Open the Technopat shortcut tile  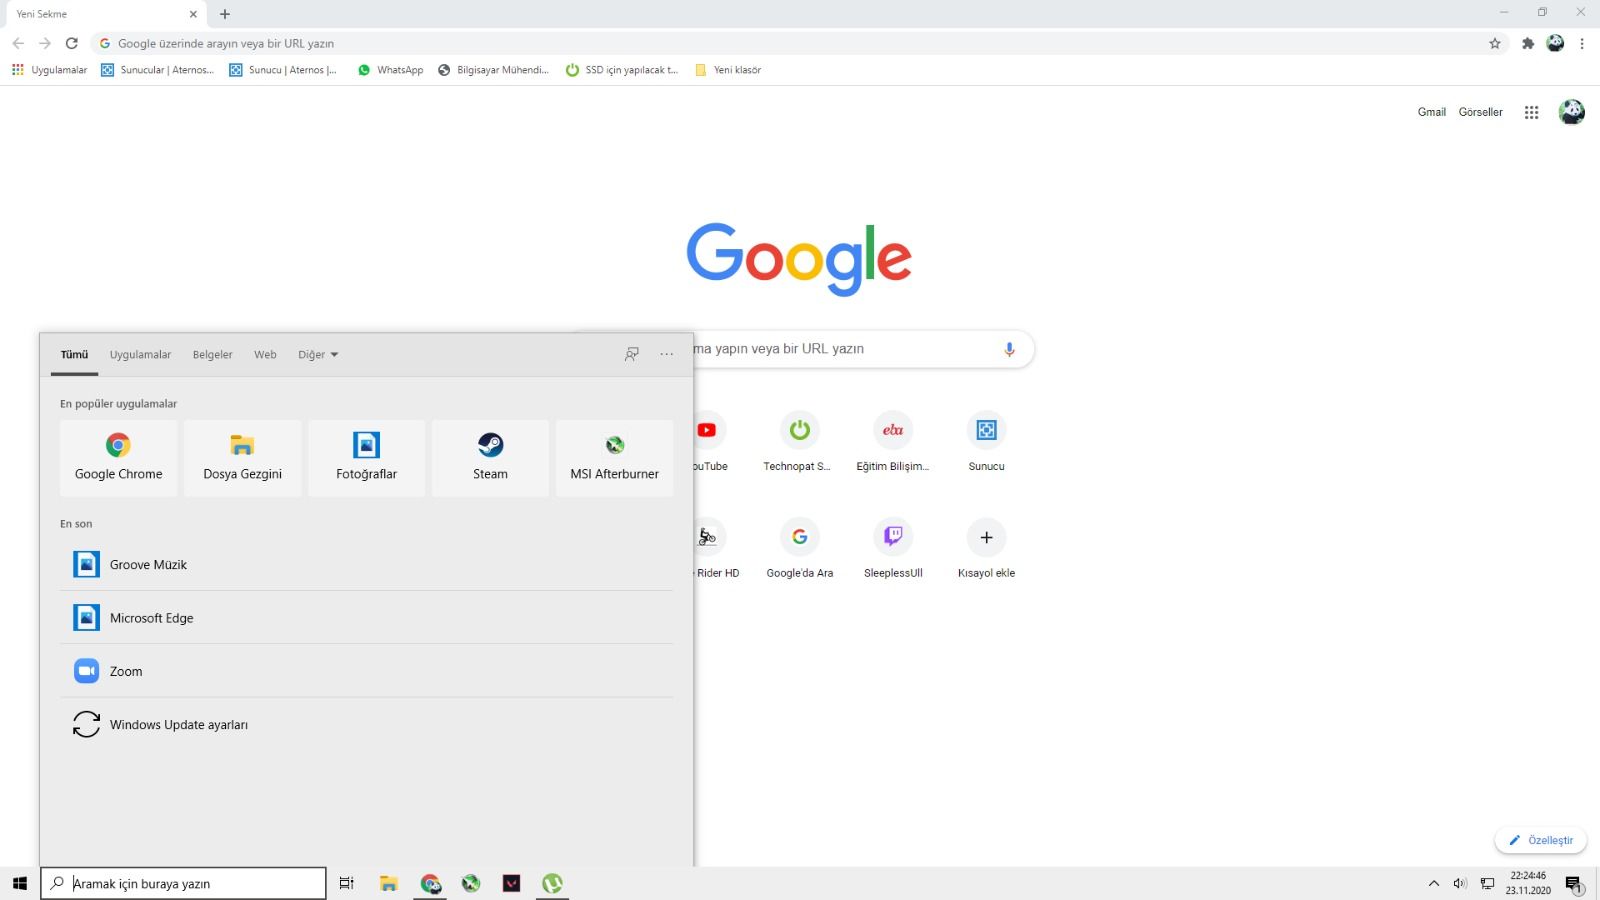click(799, 441)
